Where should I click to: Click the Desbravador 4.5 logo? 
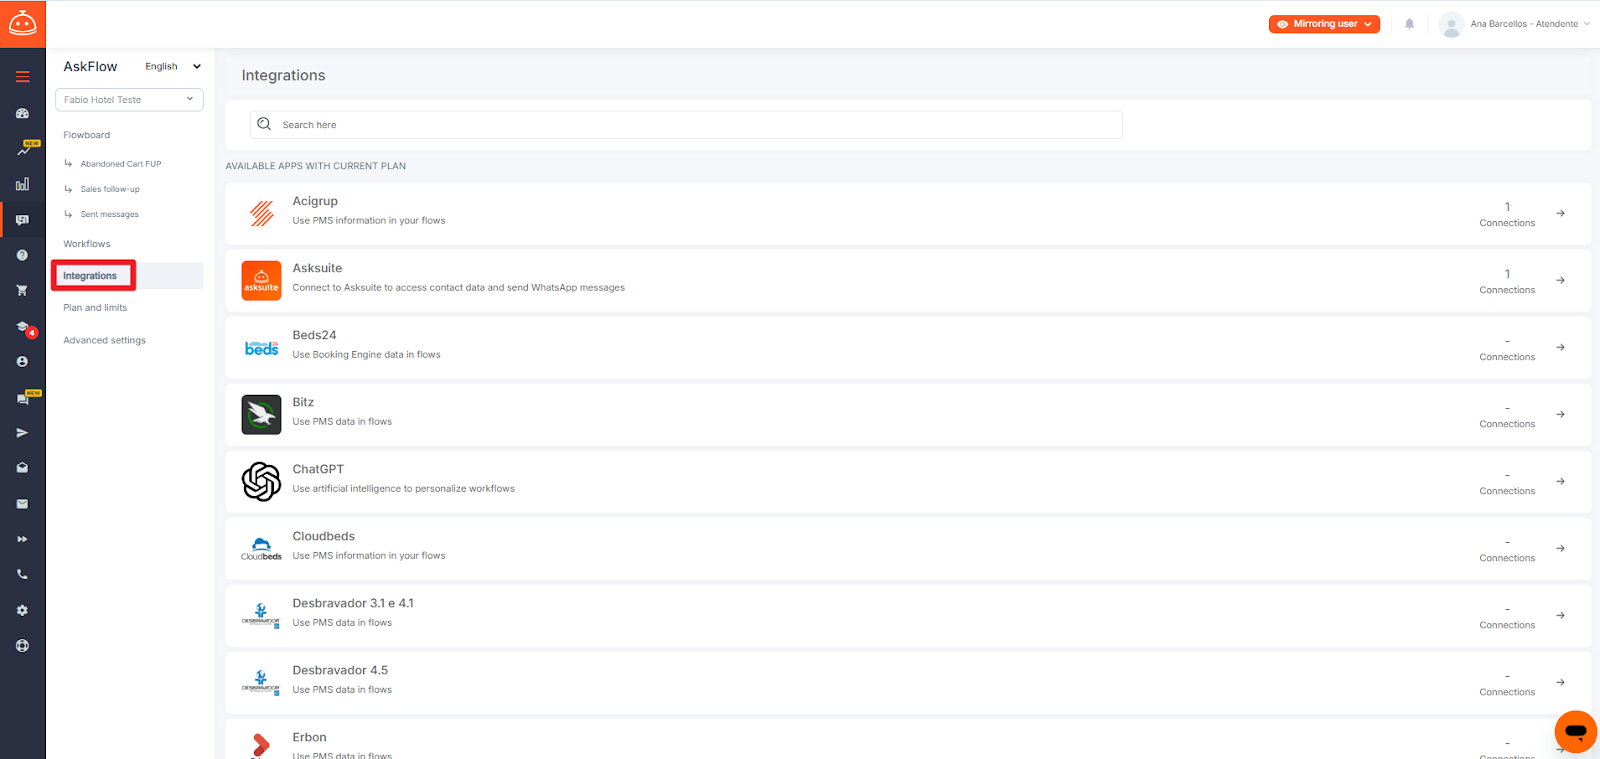coord(261,682)
